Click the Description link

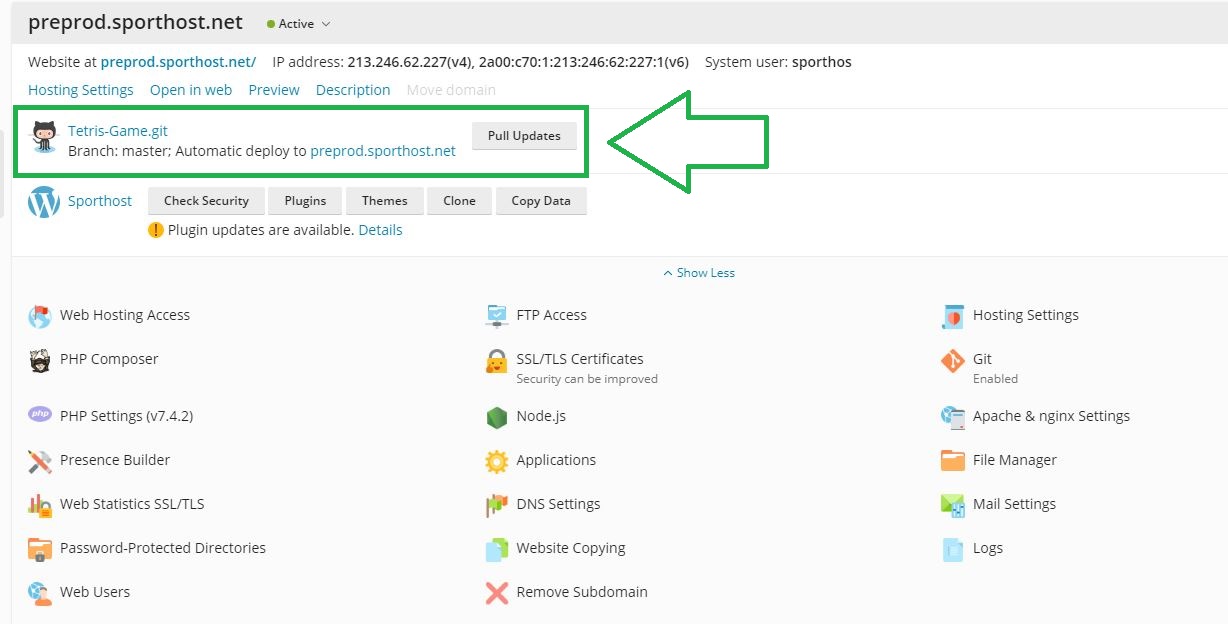point(353,90)
